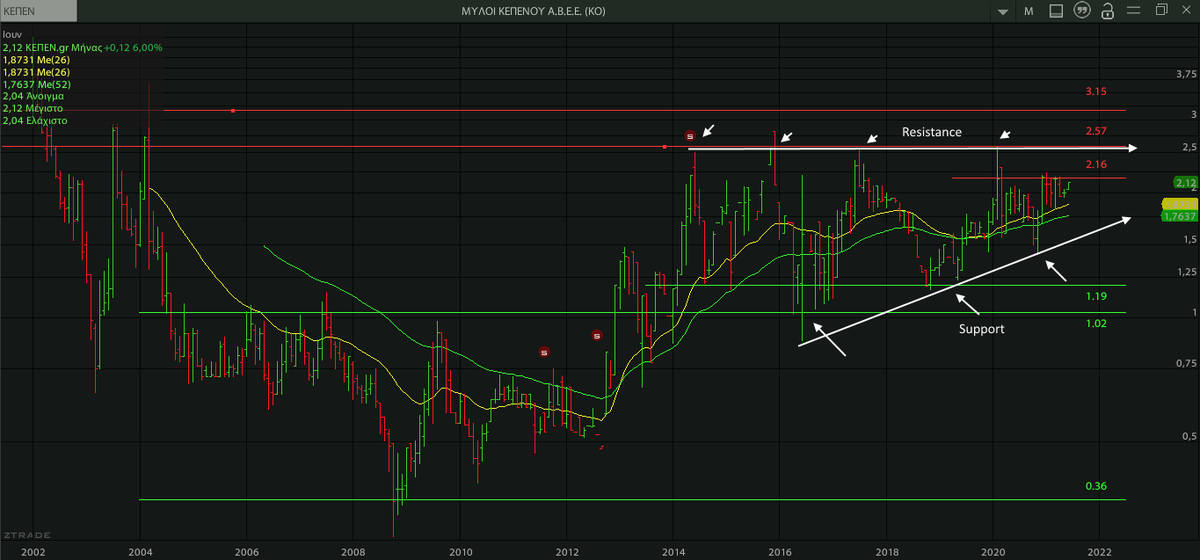Screen dimensions: 1200x560
Task: Click the 2020 year label on time axis
Action: pyautogui.click(x=992, y=551)
